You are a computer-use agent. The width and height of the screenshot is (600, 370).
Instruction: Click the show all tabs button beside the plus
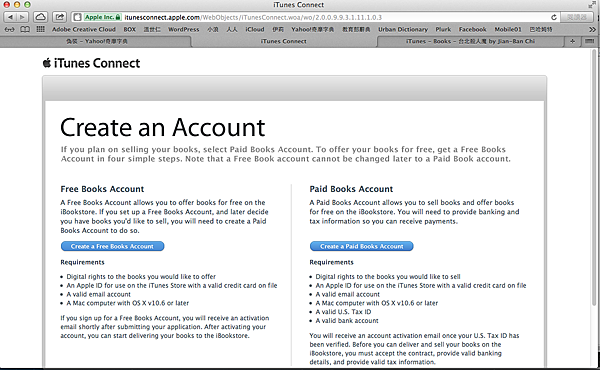tap(589, 41)
